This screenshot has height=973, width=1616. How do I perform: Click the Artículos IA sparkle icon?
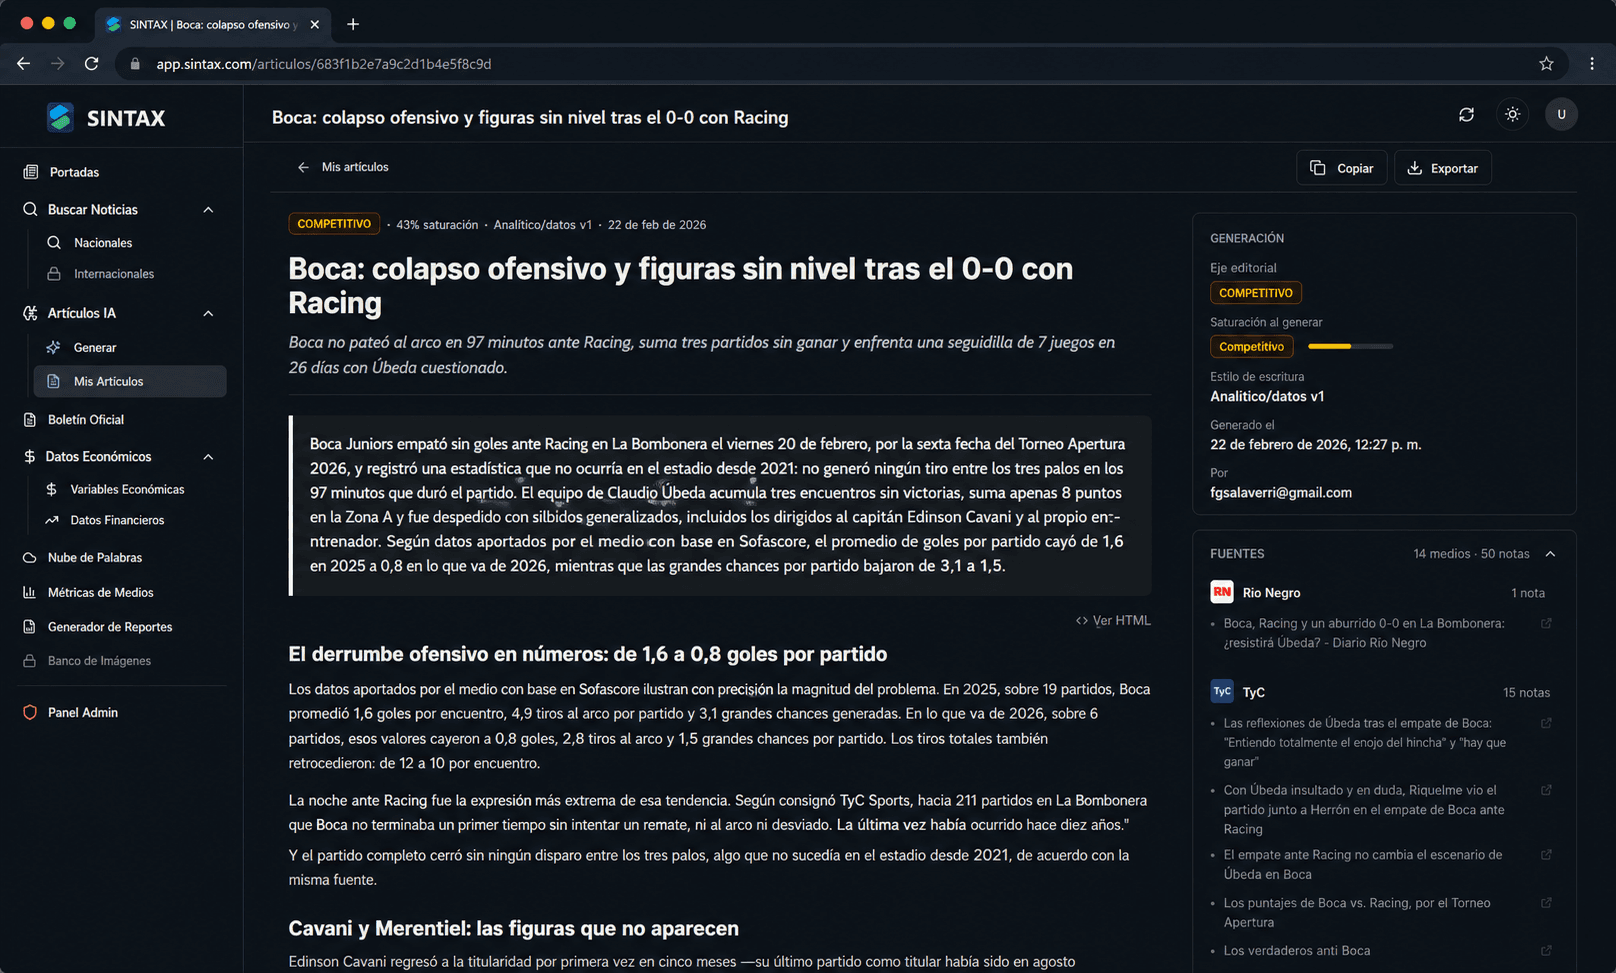pyautogui.click(x=31, y=314)
